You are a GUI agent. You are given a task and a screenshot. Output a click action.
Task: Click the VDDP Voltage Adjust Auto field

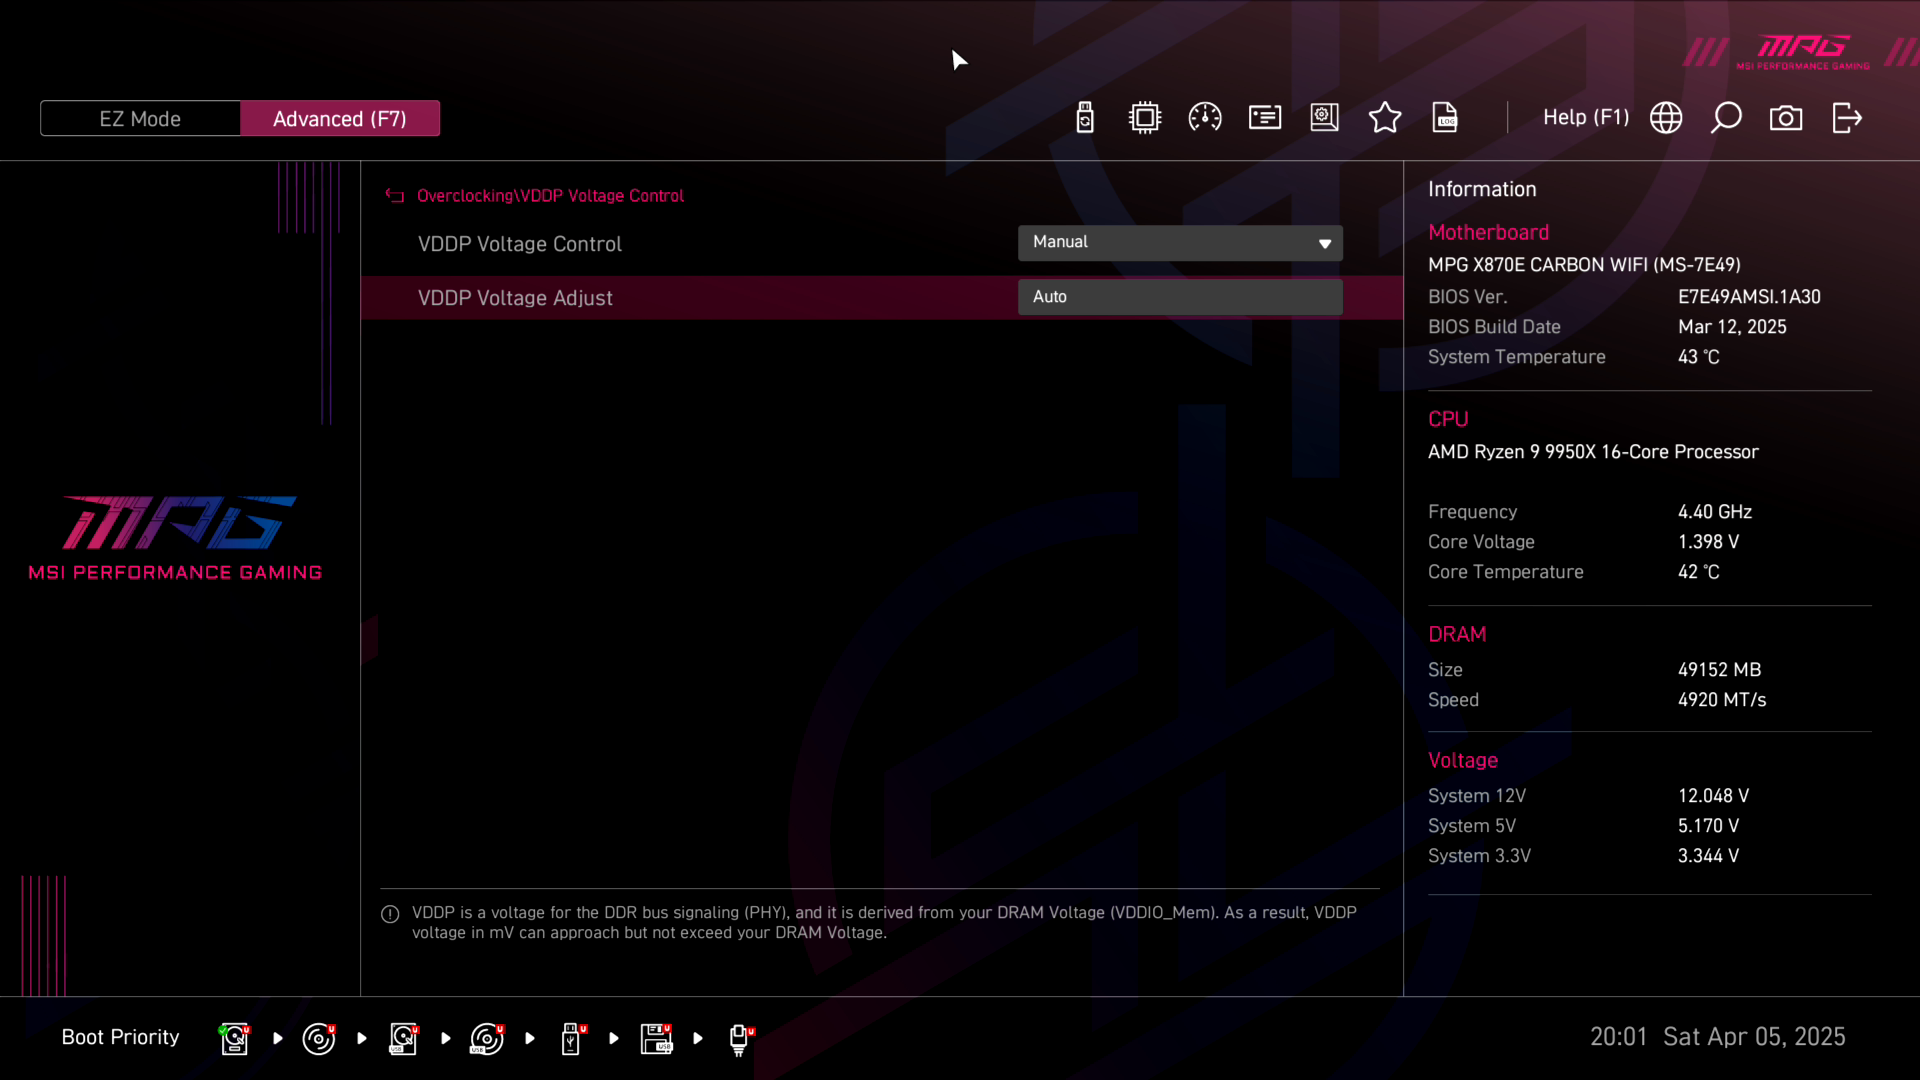click(1180, 297)
